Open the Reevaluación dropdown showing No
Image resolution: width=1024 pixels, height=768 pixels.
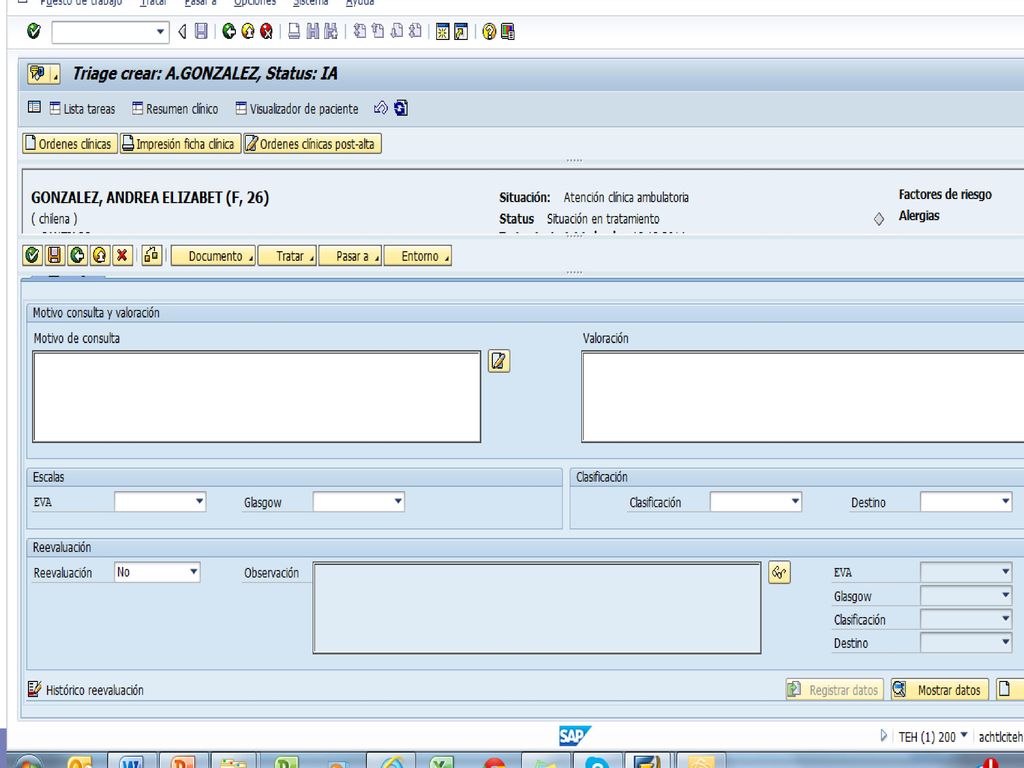[x=193, y=572]
